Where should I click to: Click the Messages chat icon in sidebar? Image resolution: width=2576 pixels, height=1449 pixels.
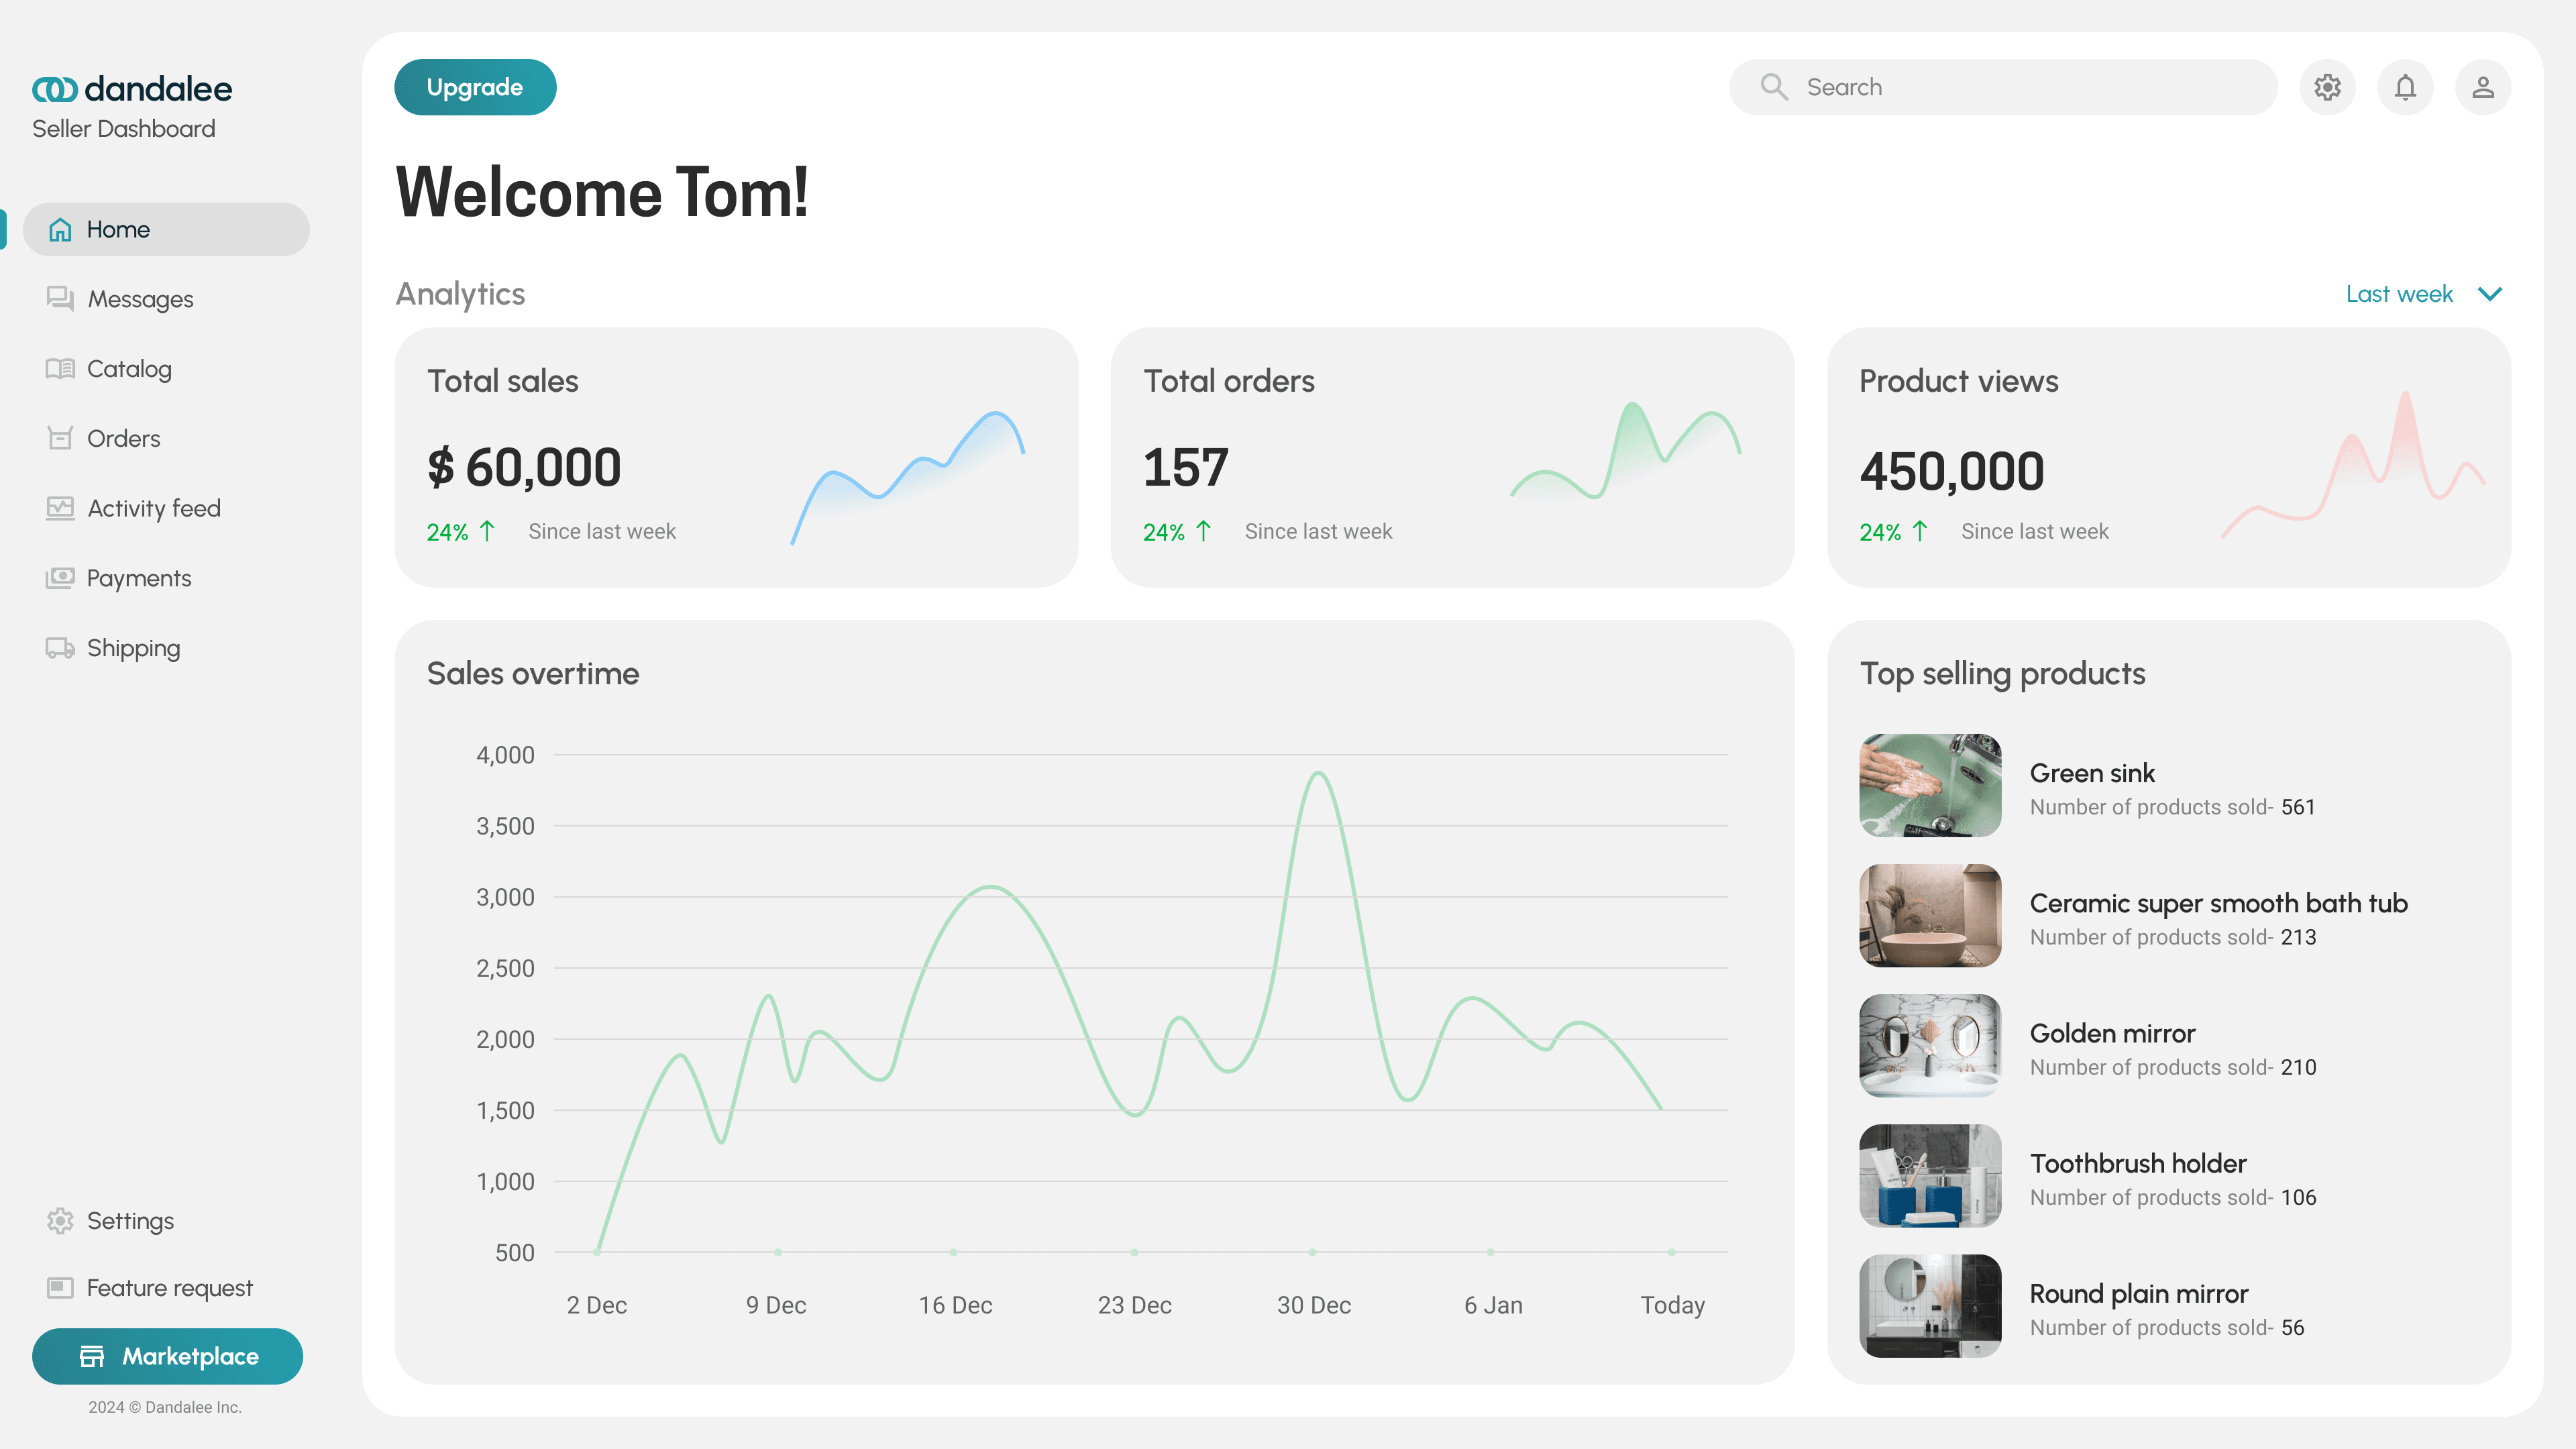tap(60, 298)
